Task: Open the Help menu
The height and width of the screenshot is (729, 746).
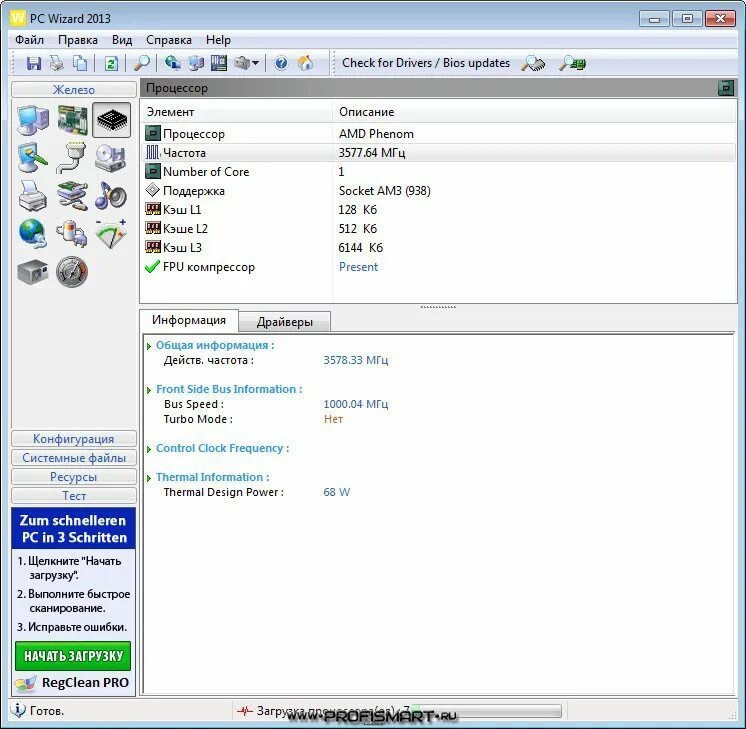Action: (218, 40)
